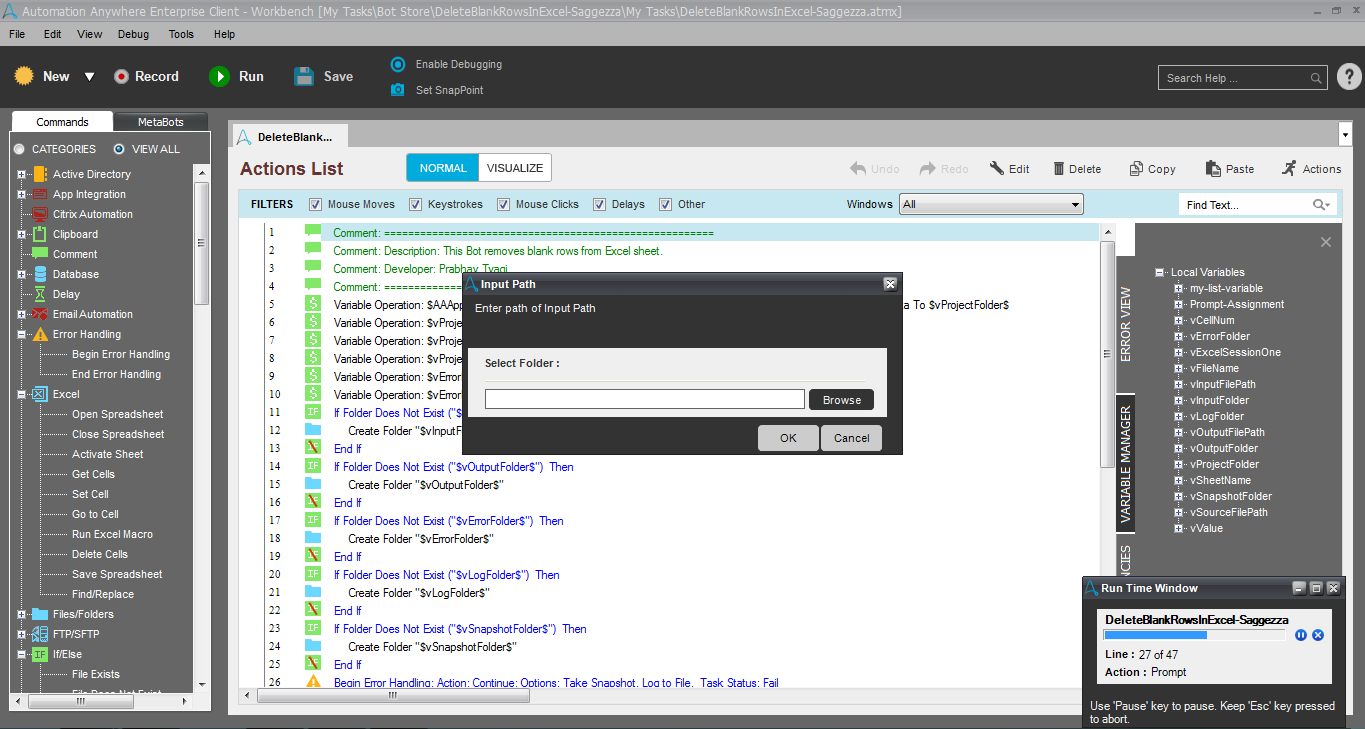Select the Delay hourglass command icon
The width and height of the screenshot is (1365, 729).
pos(40,294)
